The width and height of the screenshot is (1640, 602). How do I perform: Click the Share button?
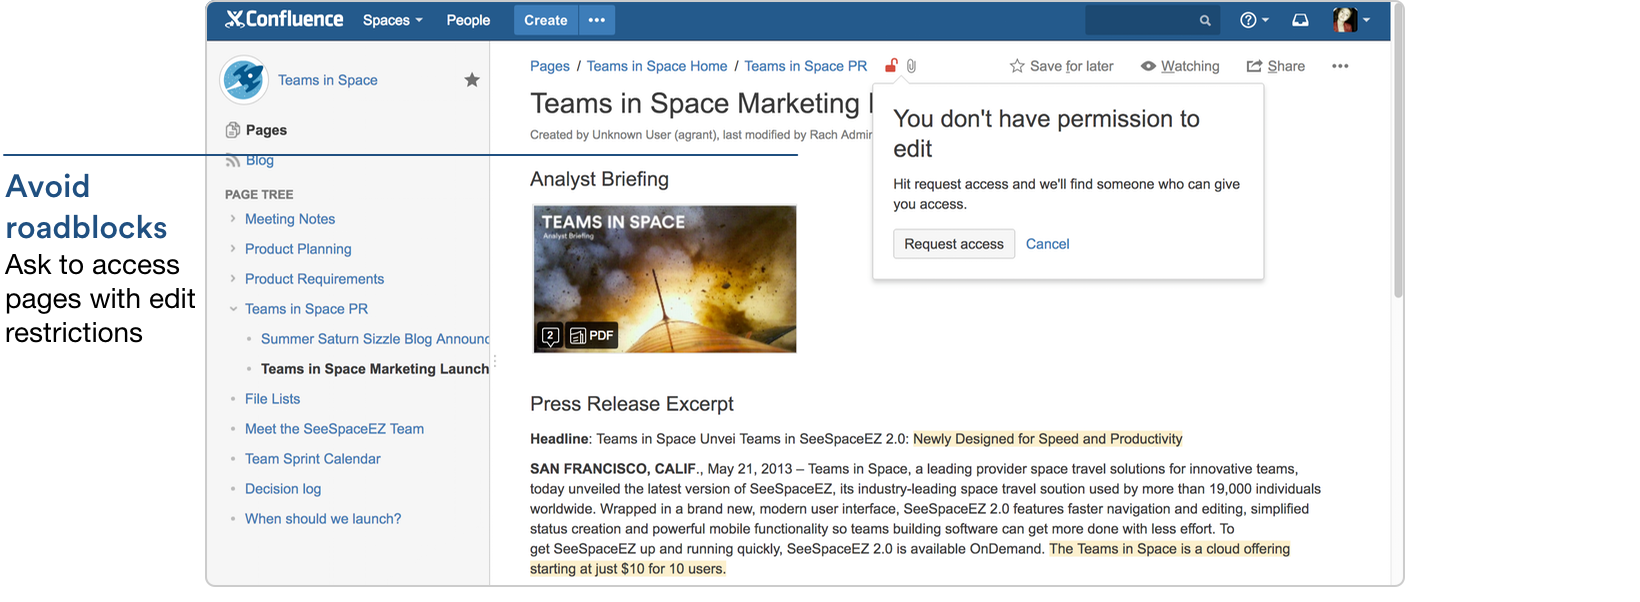click(x=1276, y=66)
